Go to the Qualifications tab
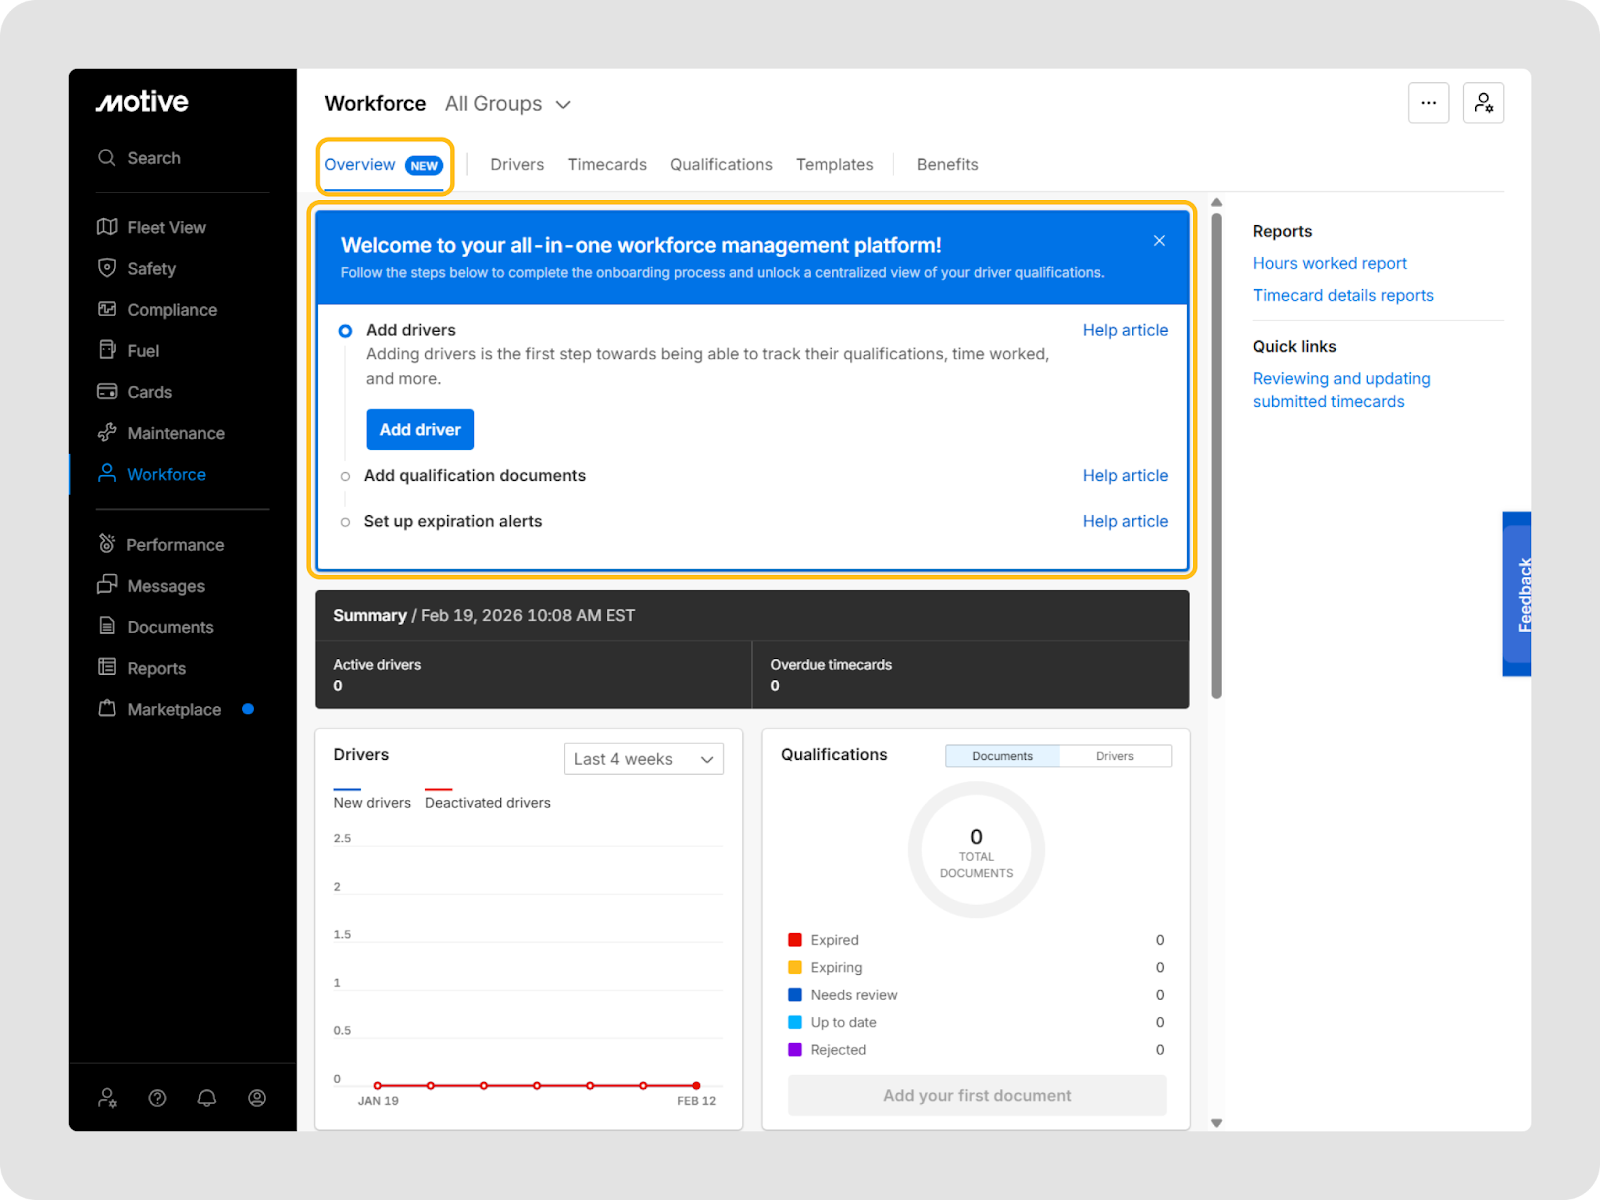Viewport: 1600px width, 1200px height. [x=721, y=165]
